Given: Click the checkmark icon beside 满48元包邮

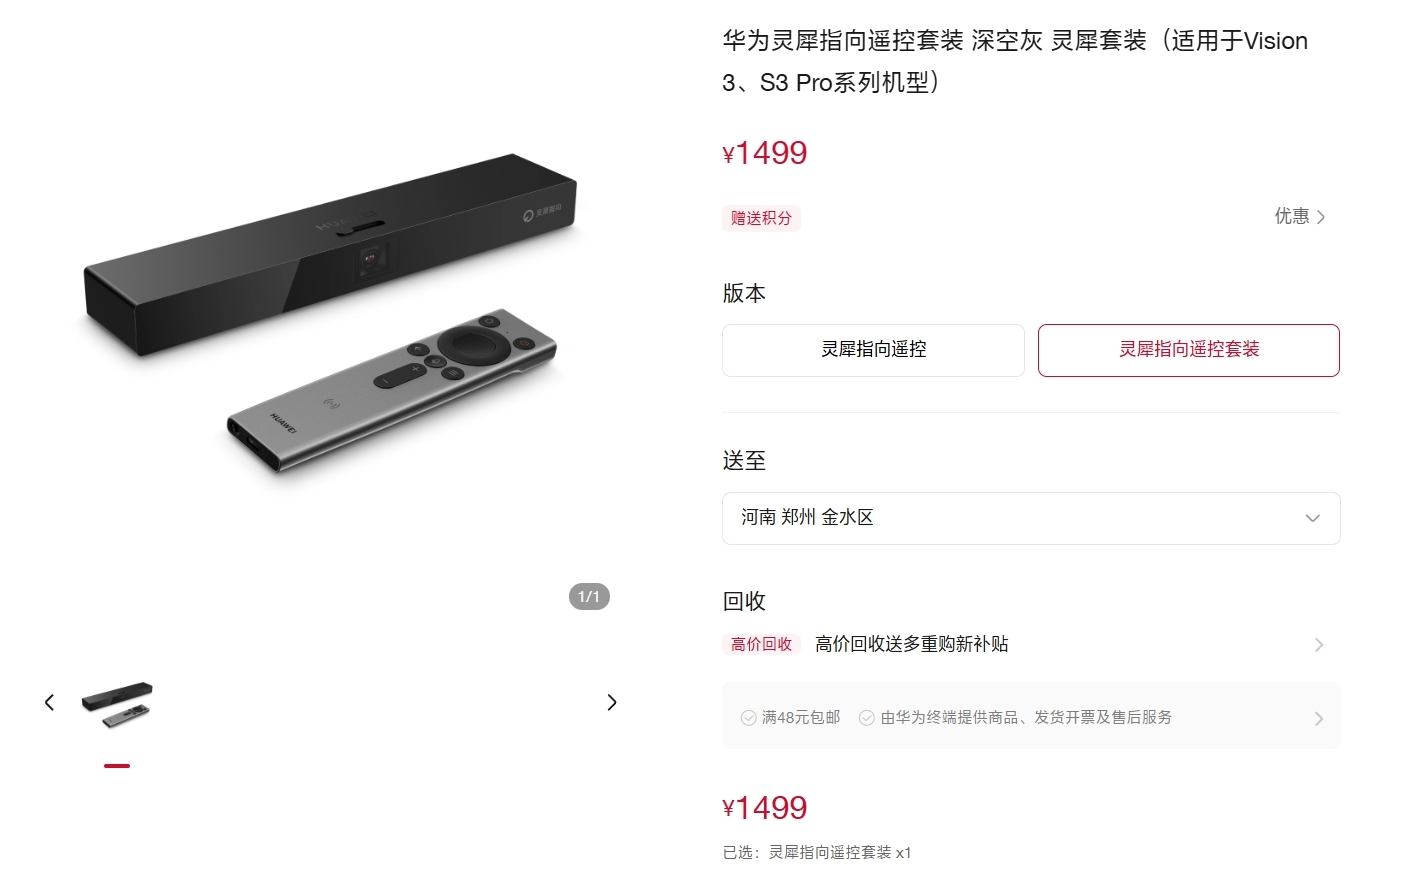Looking at the screenshot, I should coord(748,718).
